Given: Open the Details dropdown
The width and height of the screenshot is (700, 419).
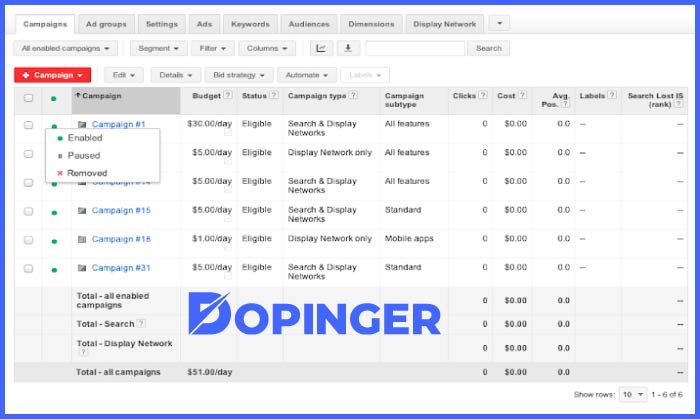Looking at the screenshot, I should tap(176, 75).
